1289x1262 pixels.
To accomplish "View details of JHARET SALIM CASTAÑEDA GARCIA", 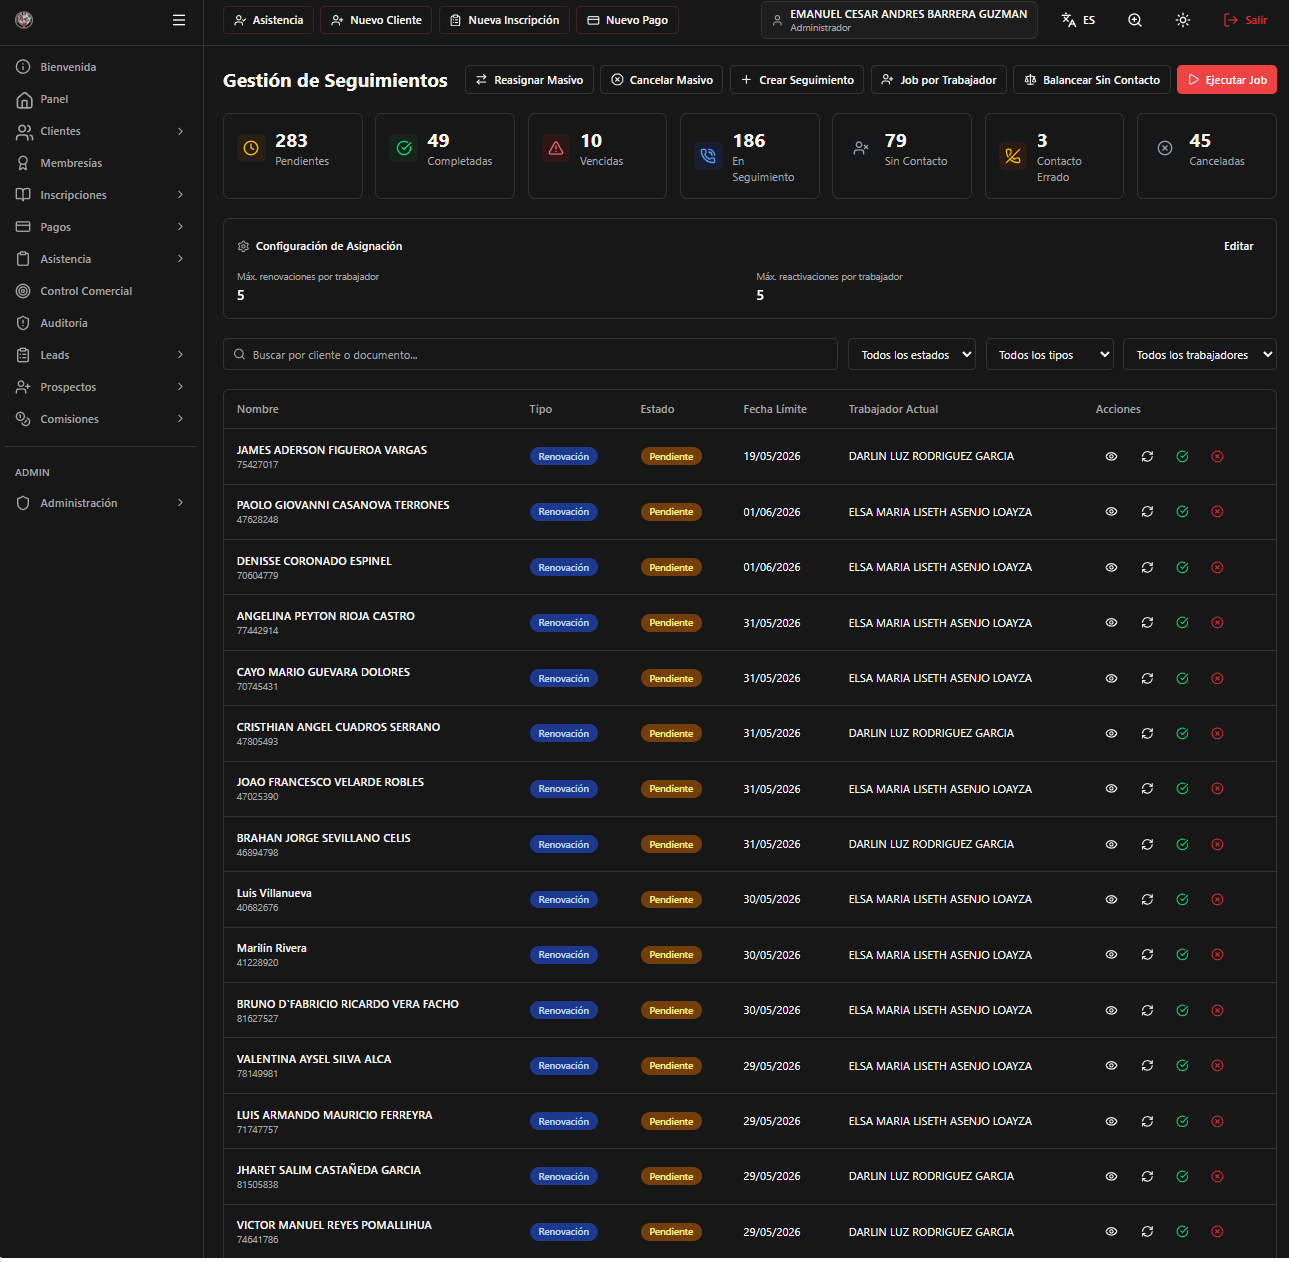I will pyautogui.click(x=1111, y=1177).
